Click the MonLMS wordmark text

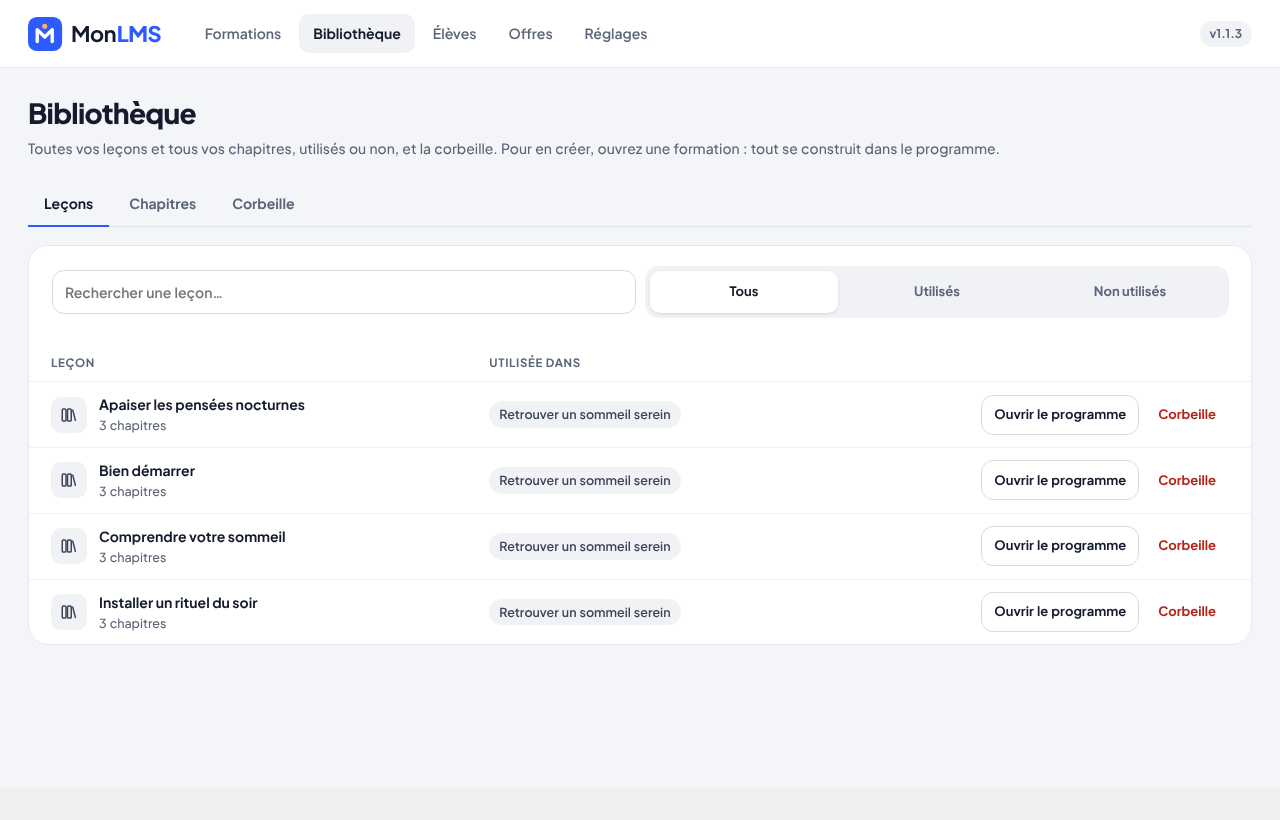pyautogui.click(x=116, y=34)
